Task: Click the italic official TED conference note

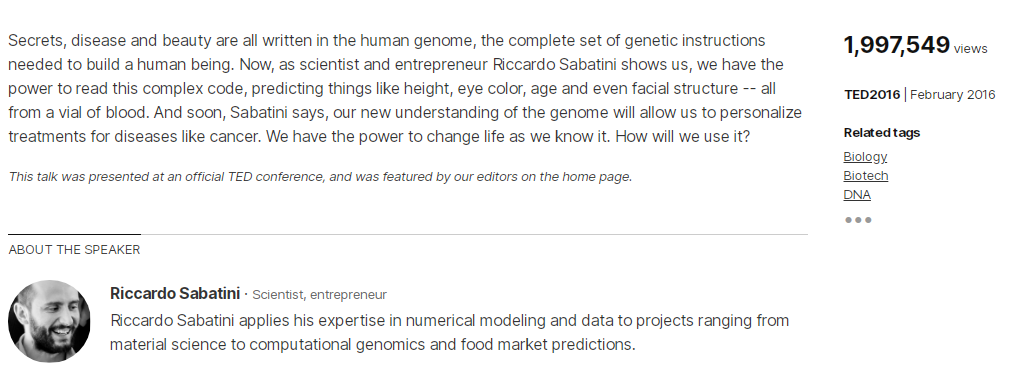Action: point(320,176)
